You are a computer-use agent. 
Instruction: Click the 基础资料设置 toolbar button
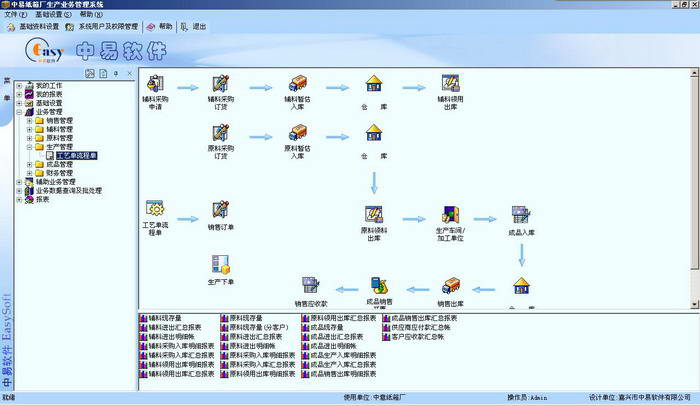(33, 27)
